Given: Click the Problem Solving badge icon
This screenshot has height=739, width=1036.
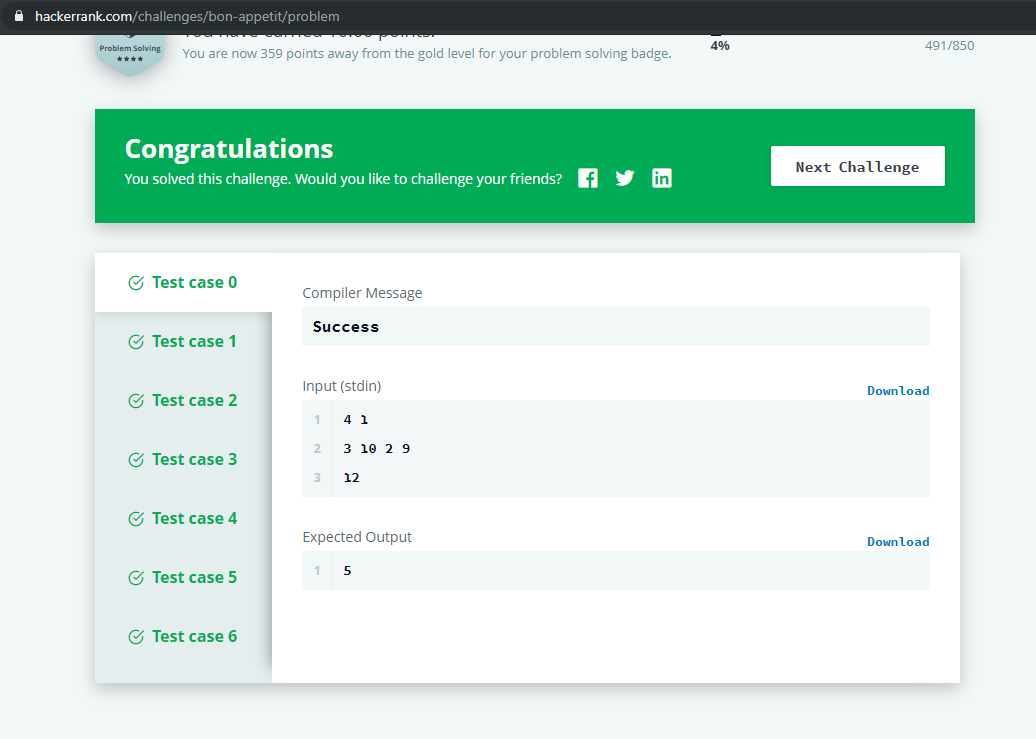Looking at the screenshot, I should [x=130, y=54].
